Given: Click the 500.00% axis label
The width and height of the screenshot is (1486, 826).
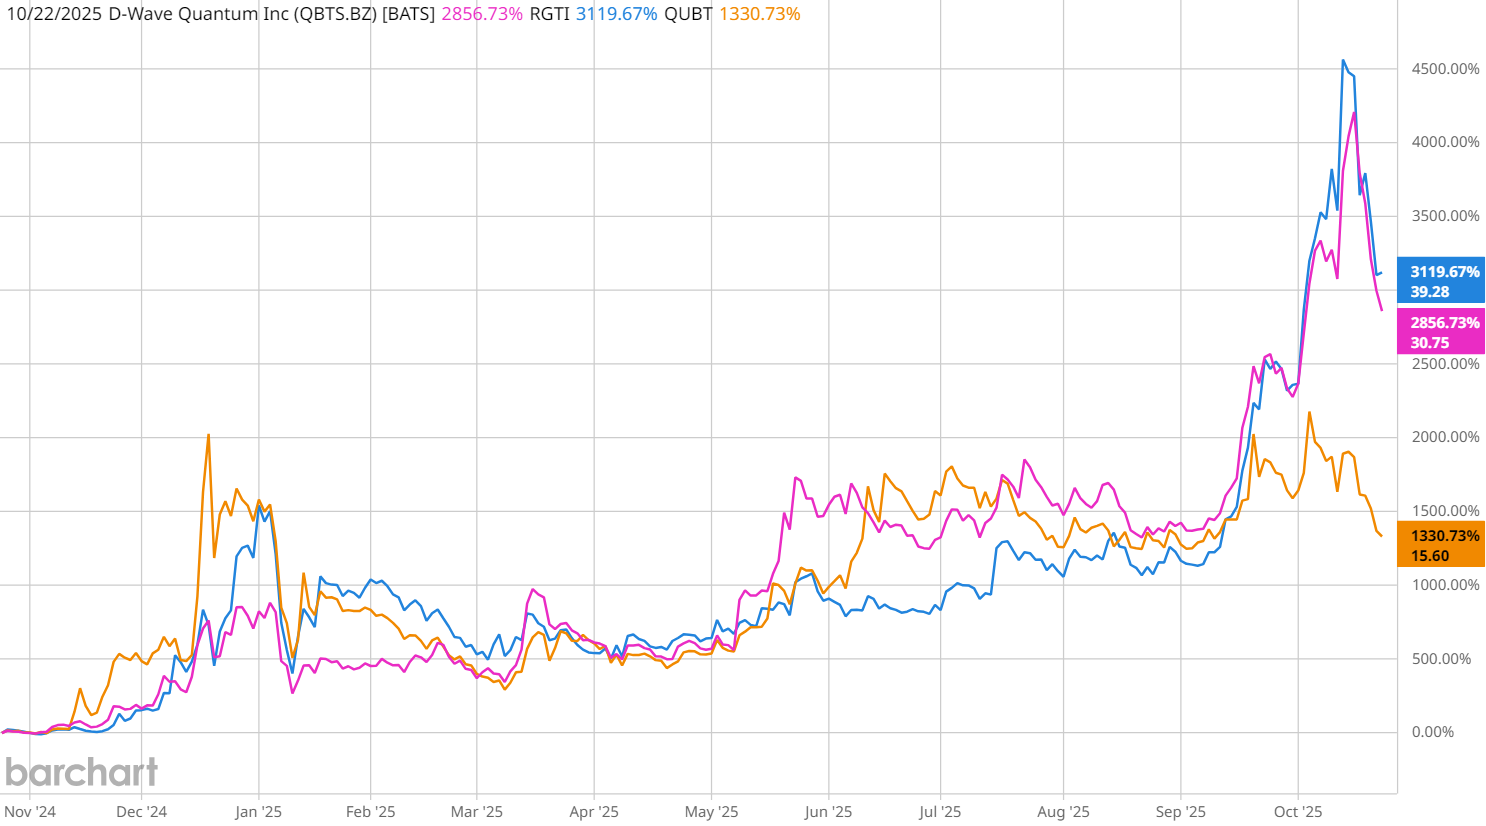Looking at the screenshot, I should click(x=1441, y=659).
